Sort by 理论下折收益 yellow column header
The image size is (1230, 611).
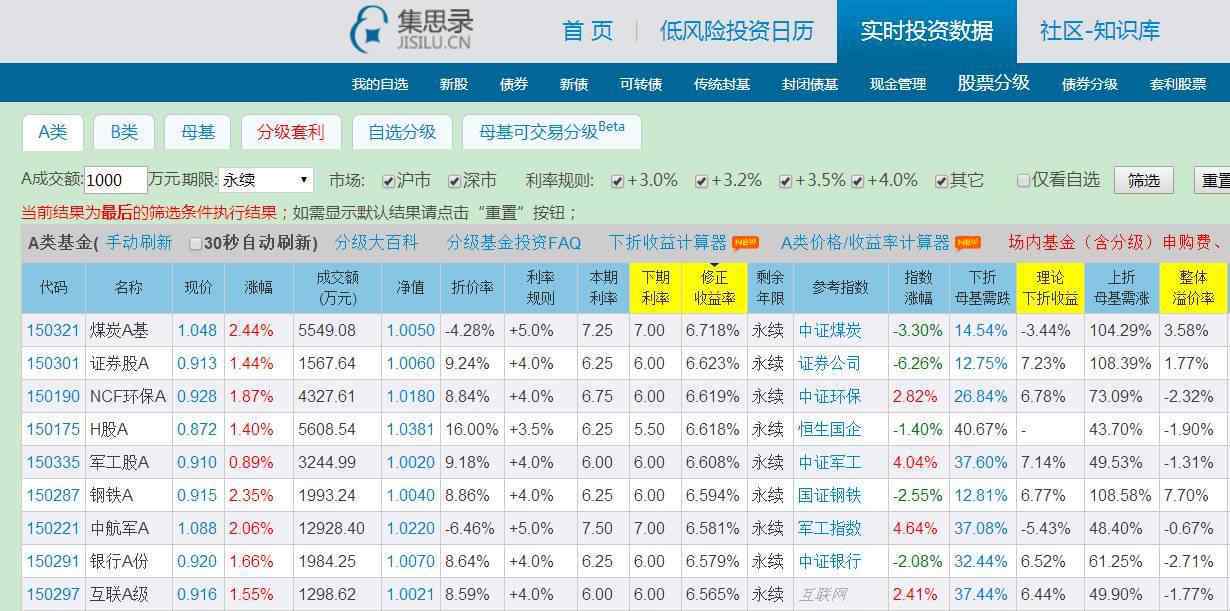coord(1050,288)
